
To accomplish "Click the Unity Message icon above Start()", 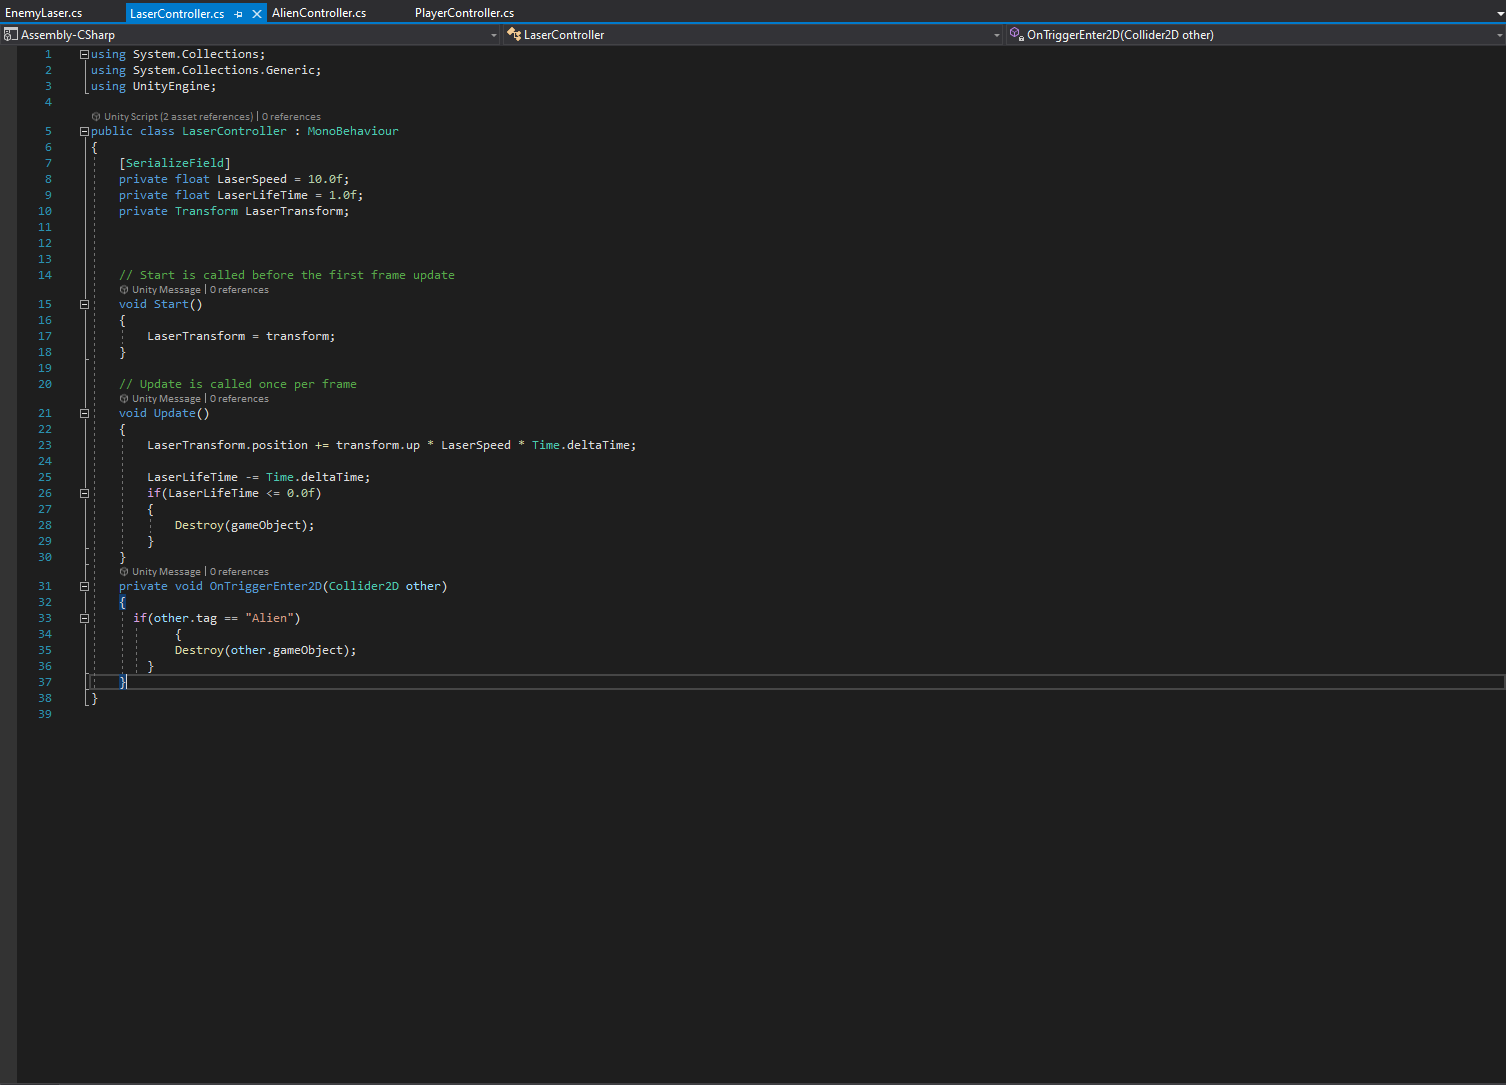I will click(124, 290).
